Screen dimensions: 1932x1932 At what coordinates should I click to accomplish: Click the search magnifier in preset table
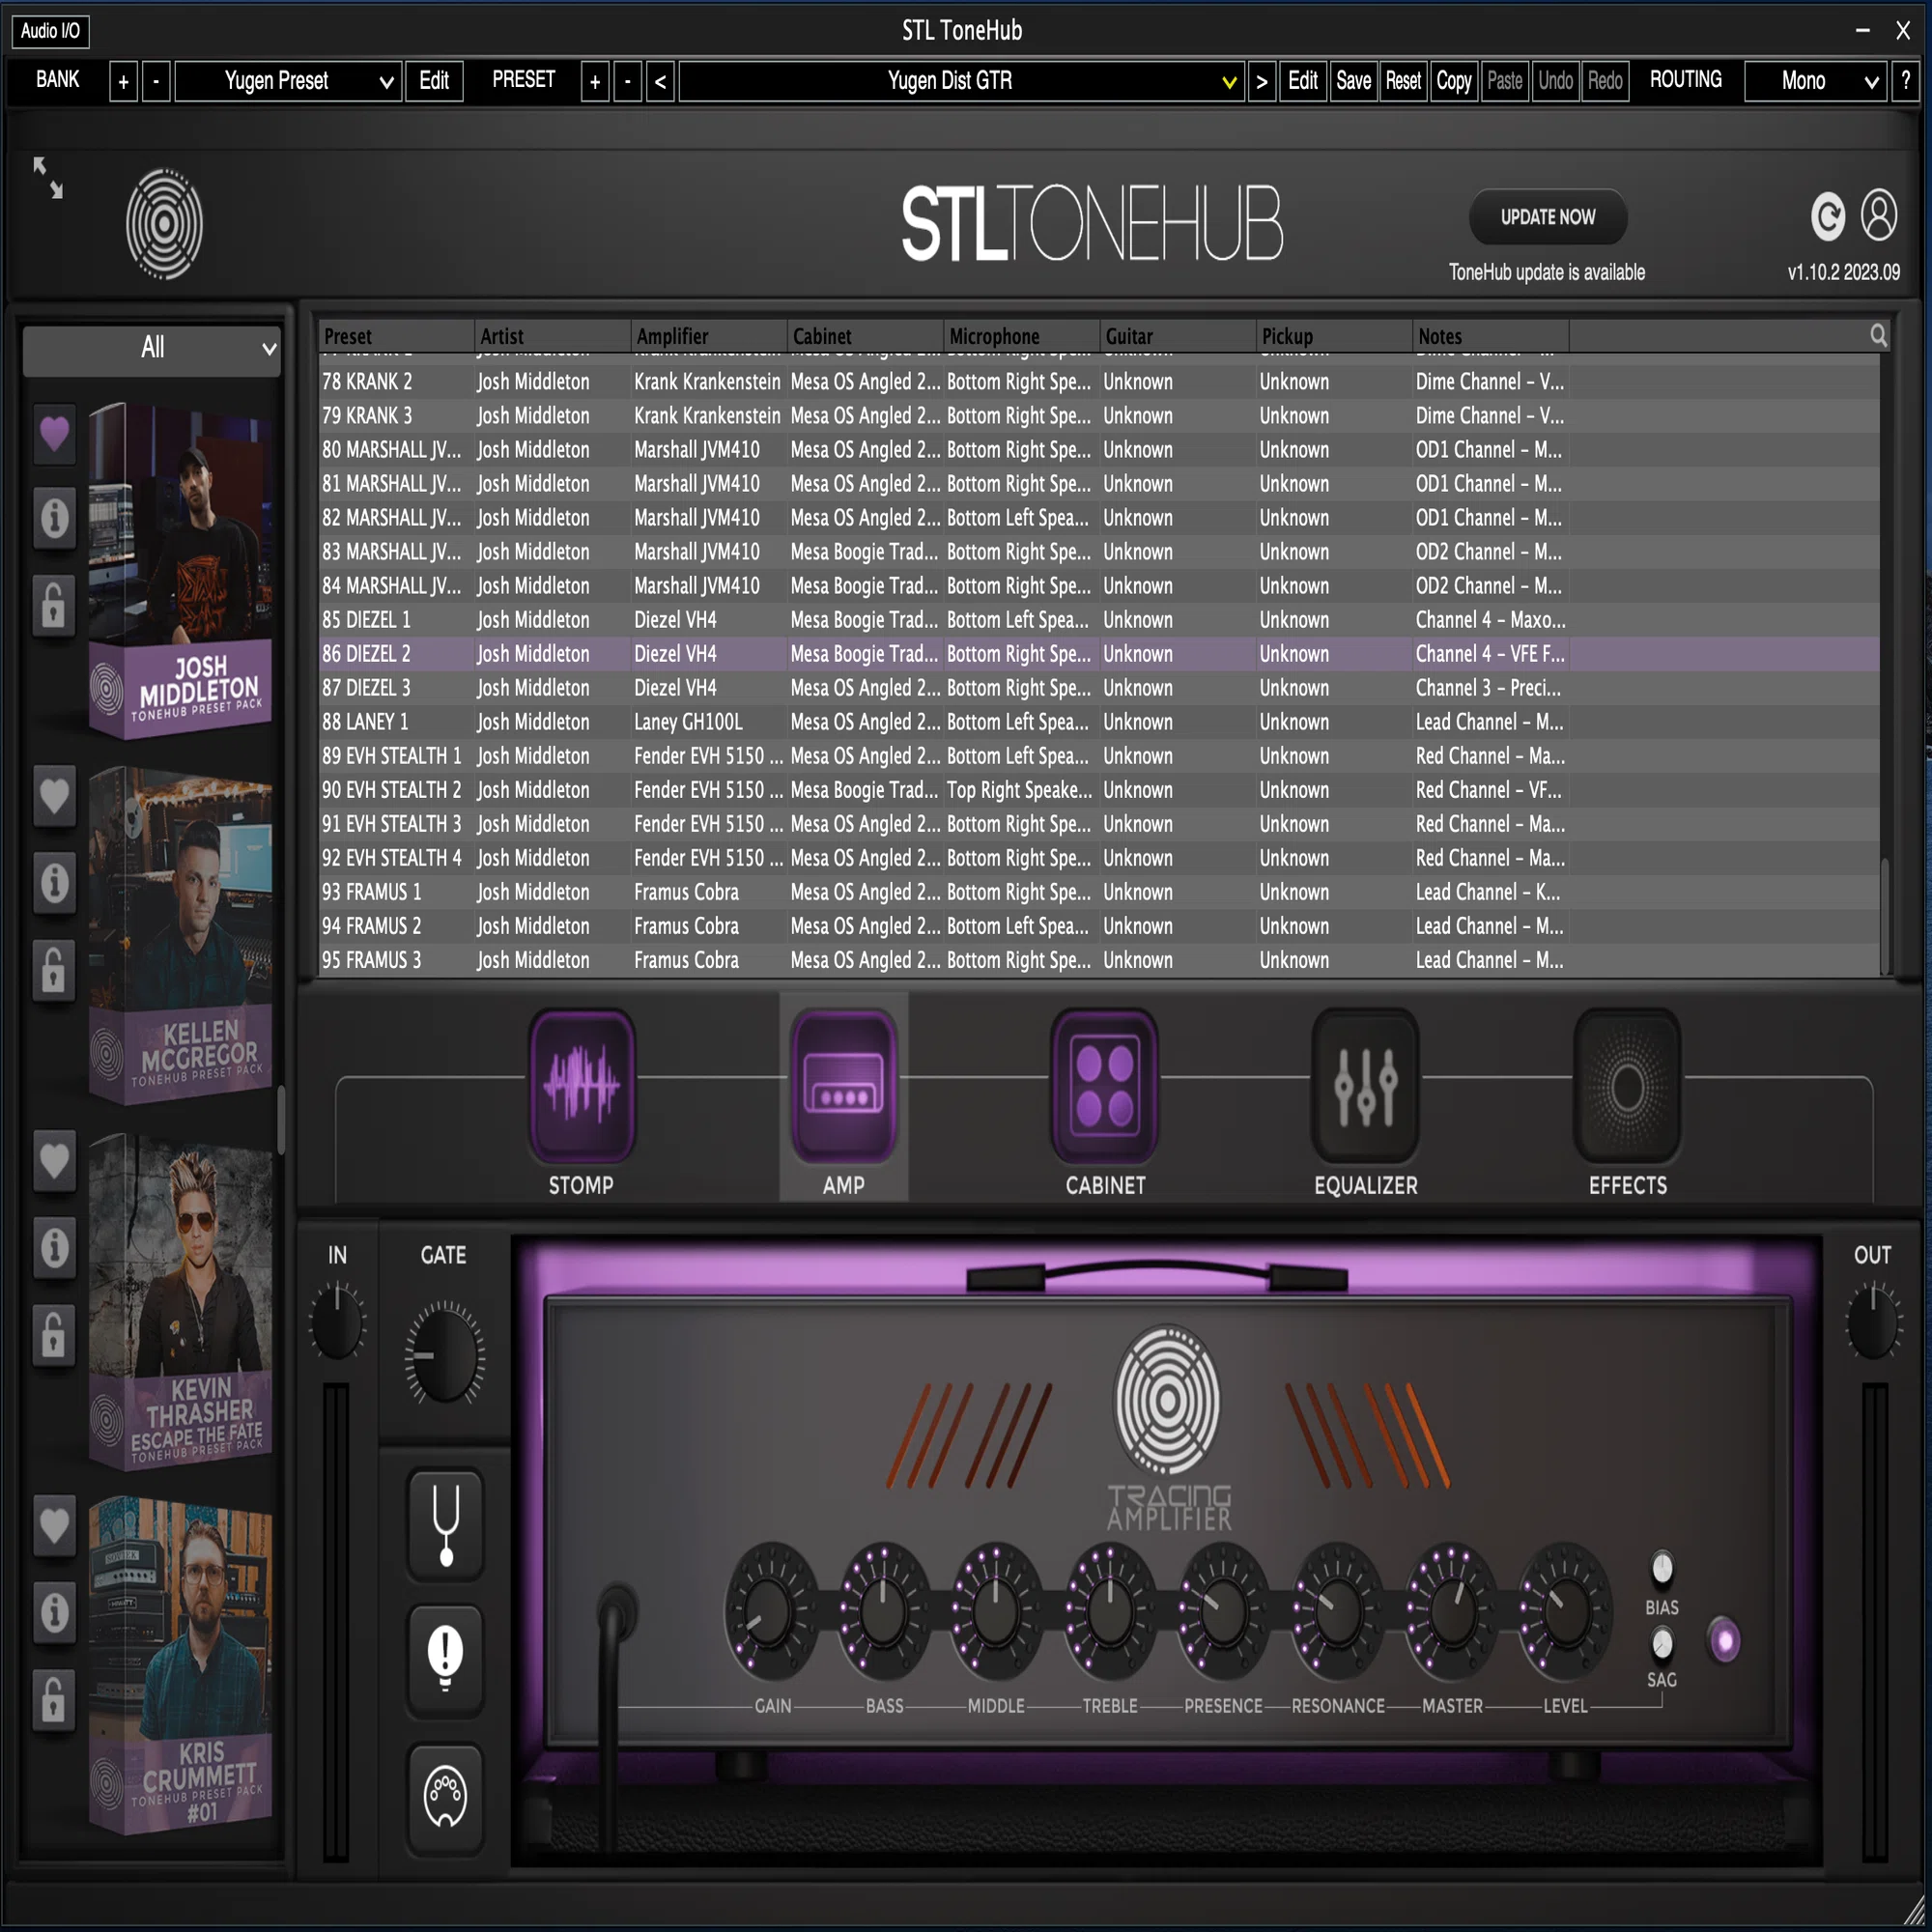point(1879,336)
